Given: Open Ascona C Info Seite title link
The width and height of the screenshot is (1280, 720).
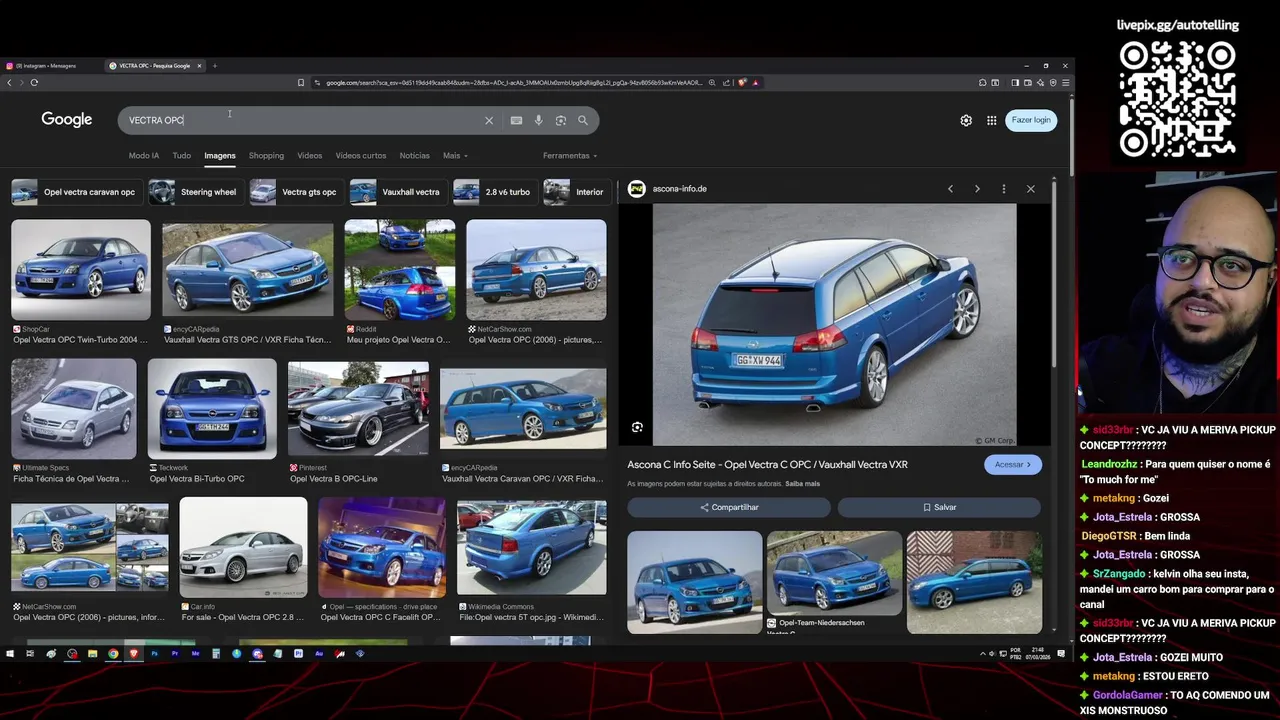Looking at the screenshot, I should click(767, 465).
